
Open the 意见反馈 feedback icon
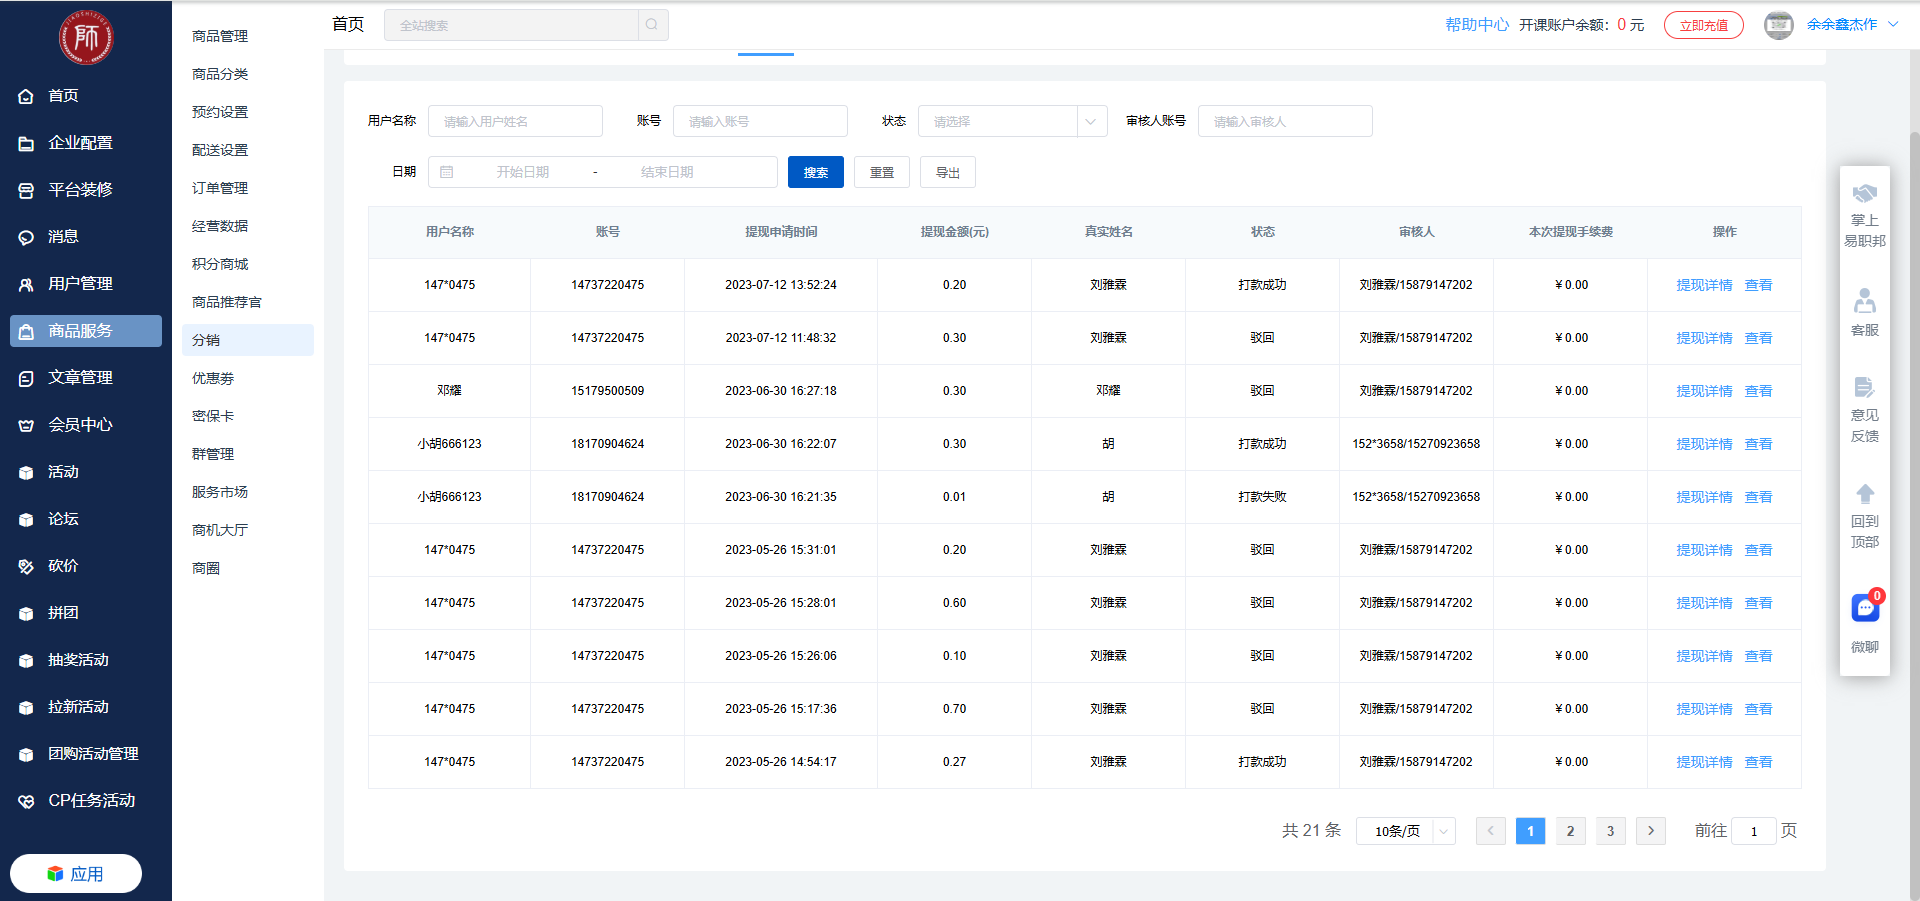pos(1865,388)
